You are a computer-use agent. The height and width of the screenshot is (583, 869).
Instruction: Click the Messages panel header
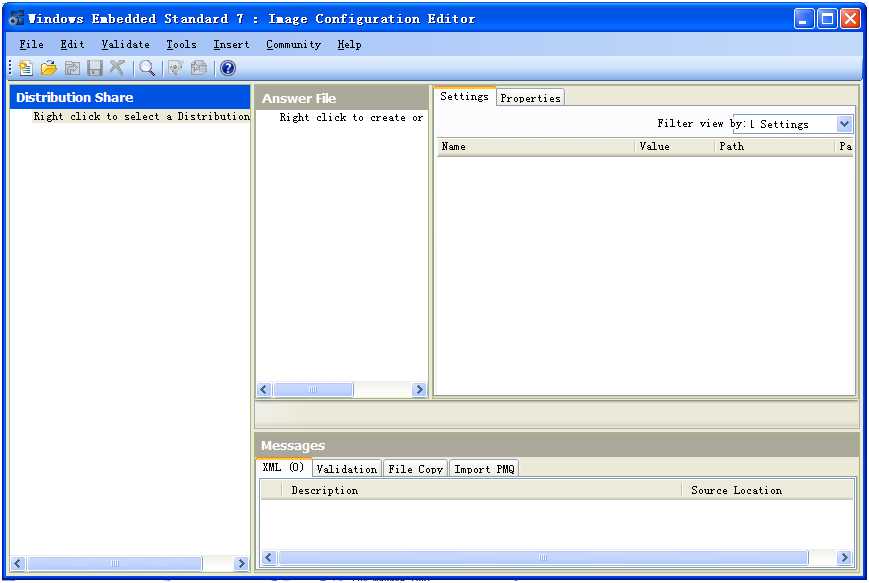click(x=557, y=445)
